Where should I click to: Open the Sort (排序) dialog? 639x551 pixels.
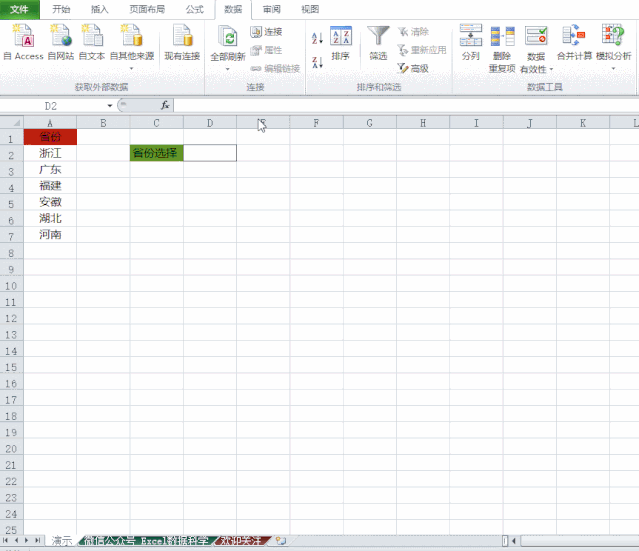[340, 43]
